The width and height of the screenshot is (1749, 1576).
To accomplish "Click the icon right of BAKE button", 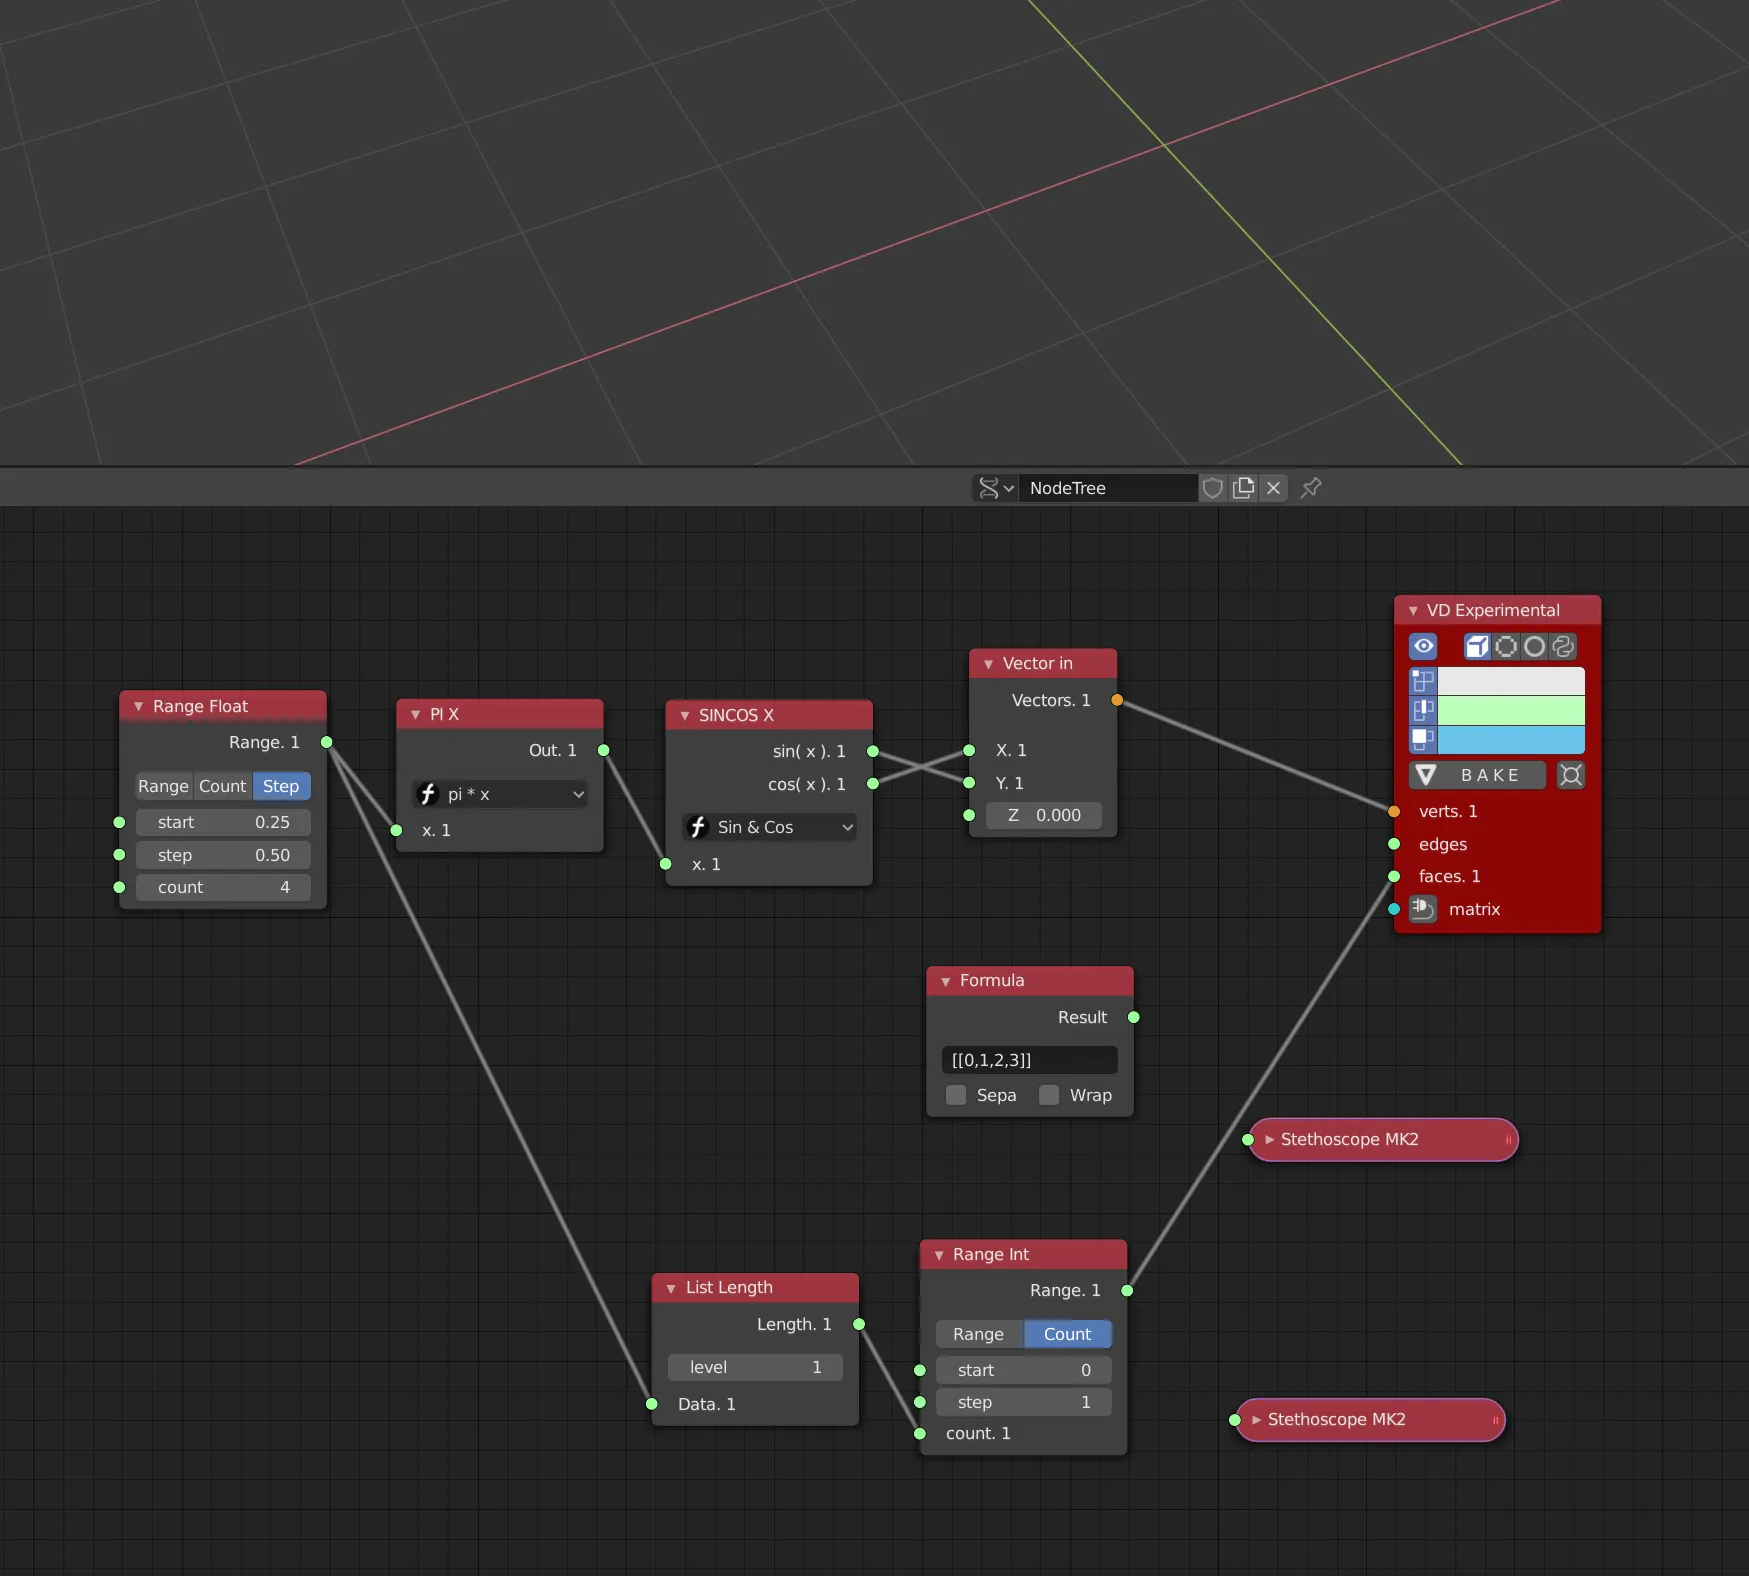I will [x=1570, y=775].
